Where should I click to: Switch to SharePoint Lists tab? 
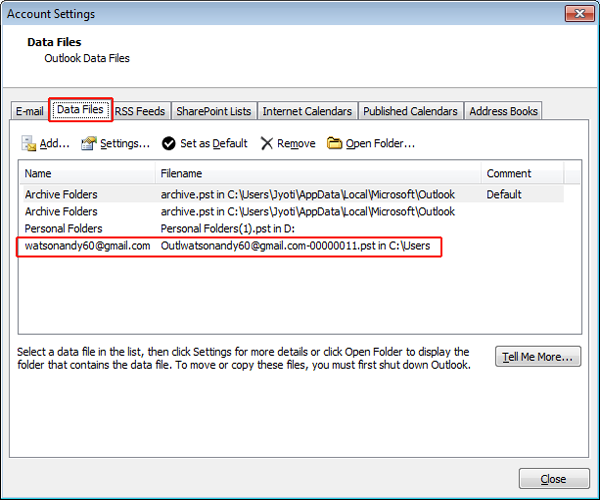click(214, 111)
